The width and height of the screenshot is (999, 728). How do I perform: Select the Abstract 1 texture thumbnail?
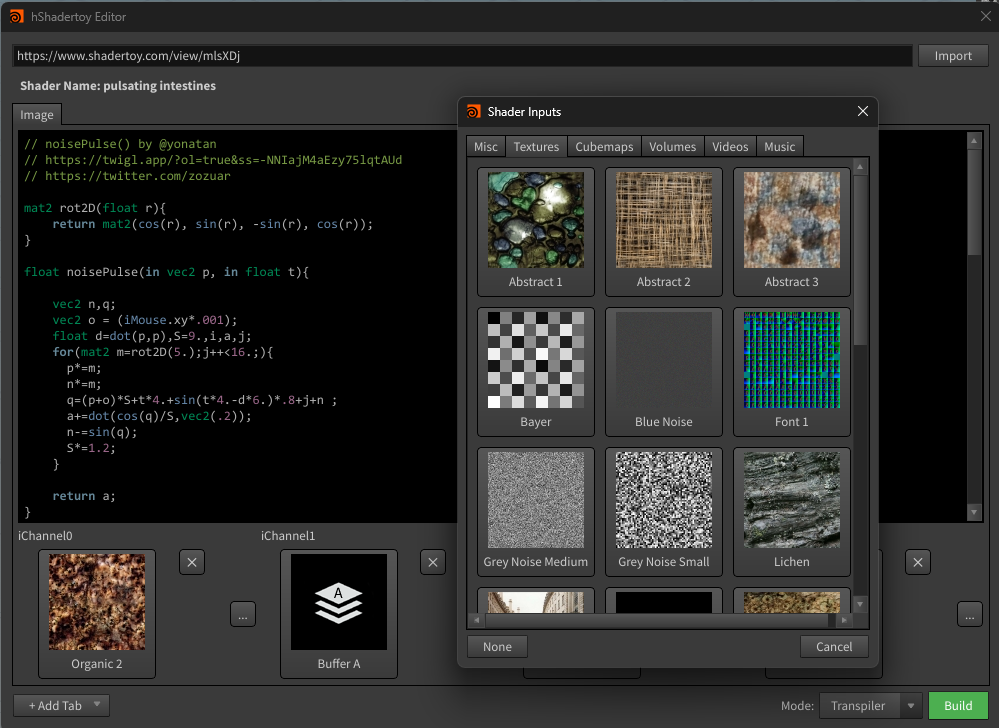point(536,232)
